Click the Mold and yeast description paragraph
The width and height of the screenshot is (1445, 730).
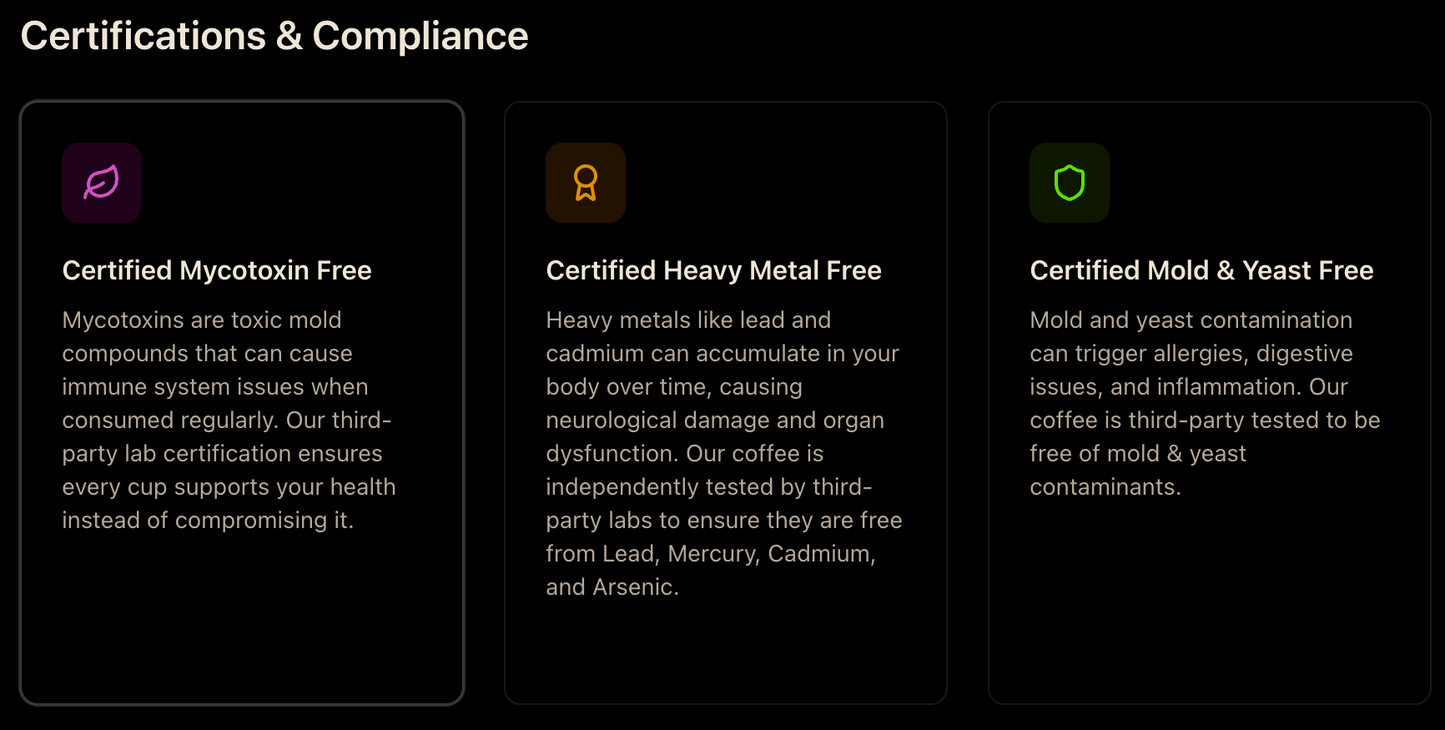tap(1205, 403)
